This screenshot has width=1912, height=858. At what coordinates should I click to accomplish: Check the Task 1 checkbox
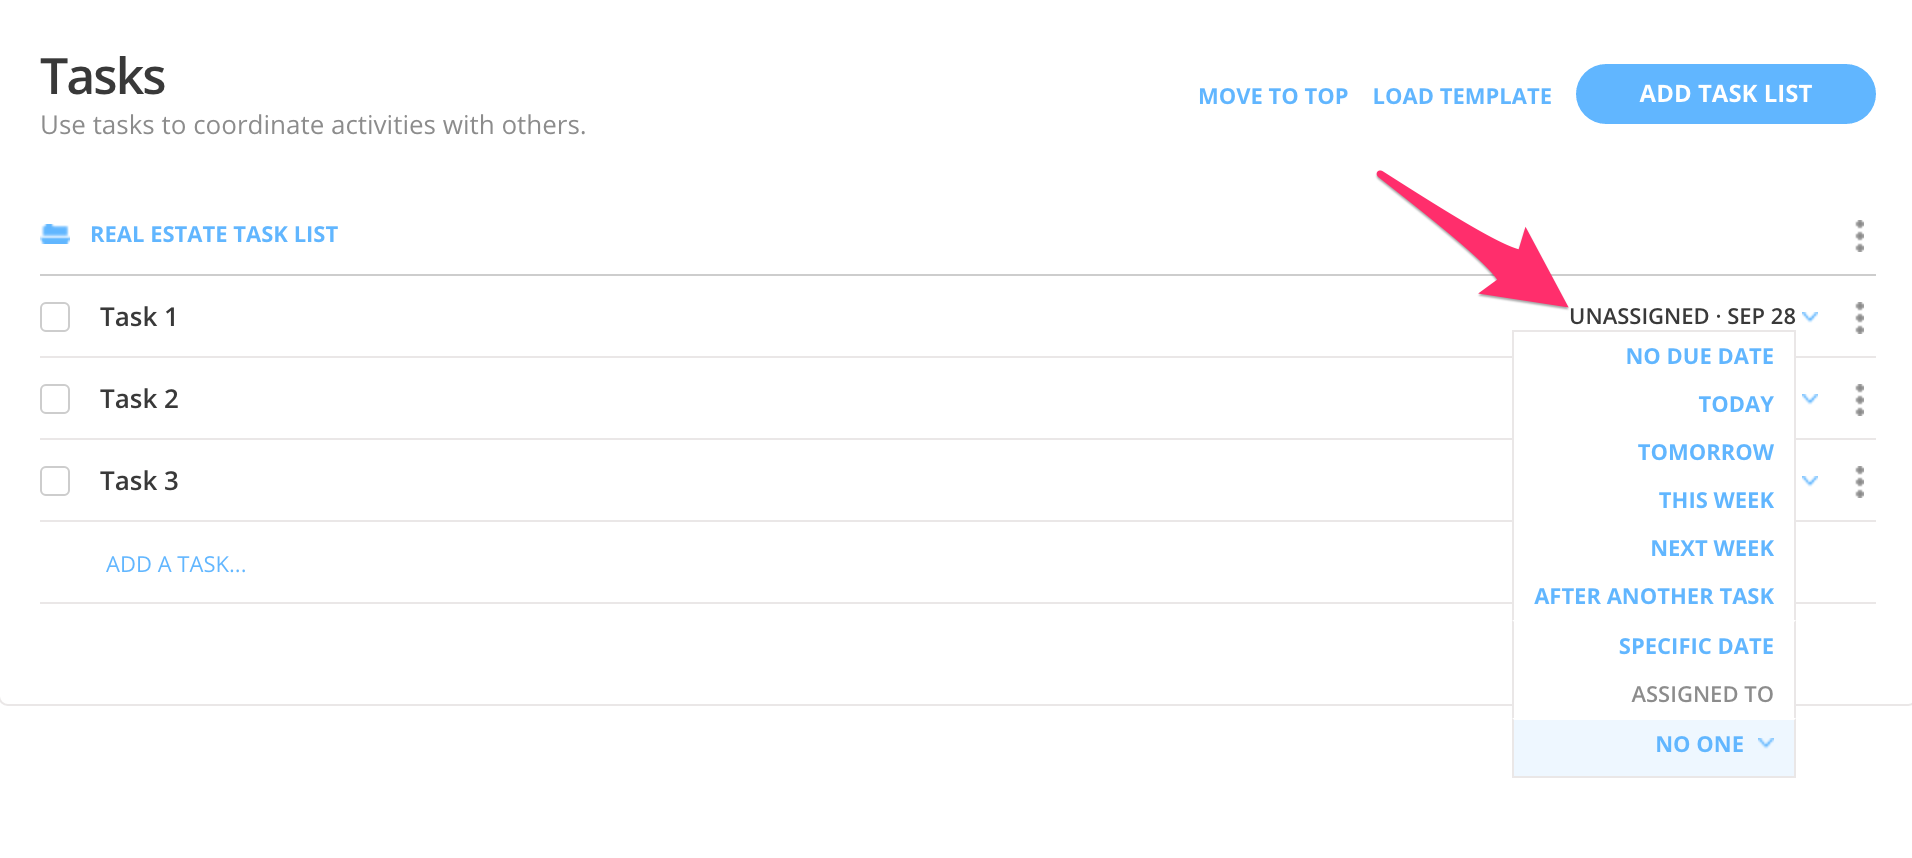click(x=55, y=317)
